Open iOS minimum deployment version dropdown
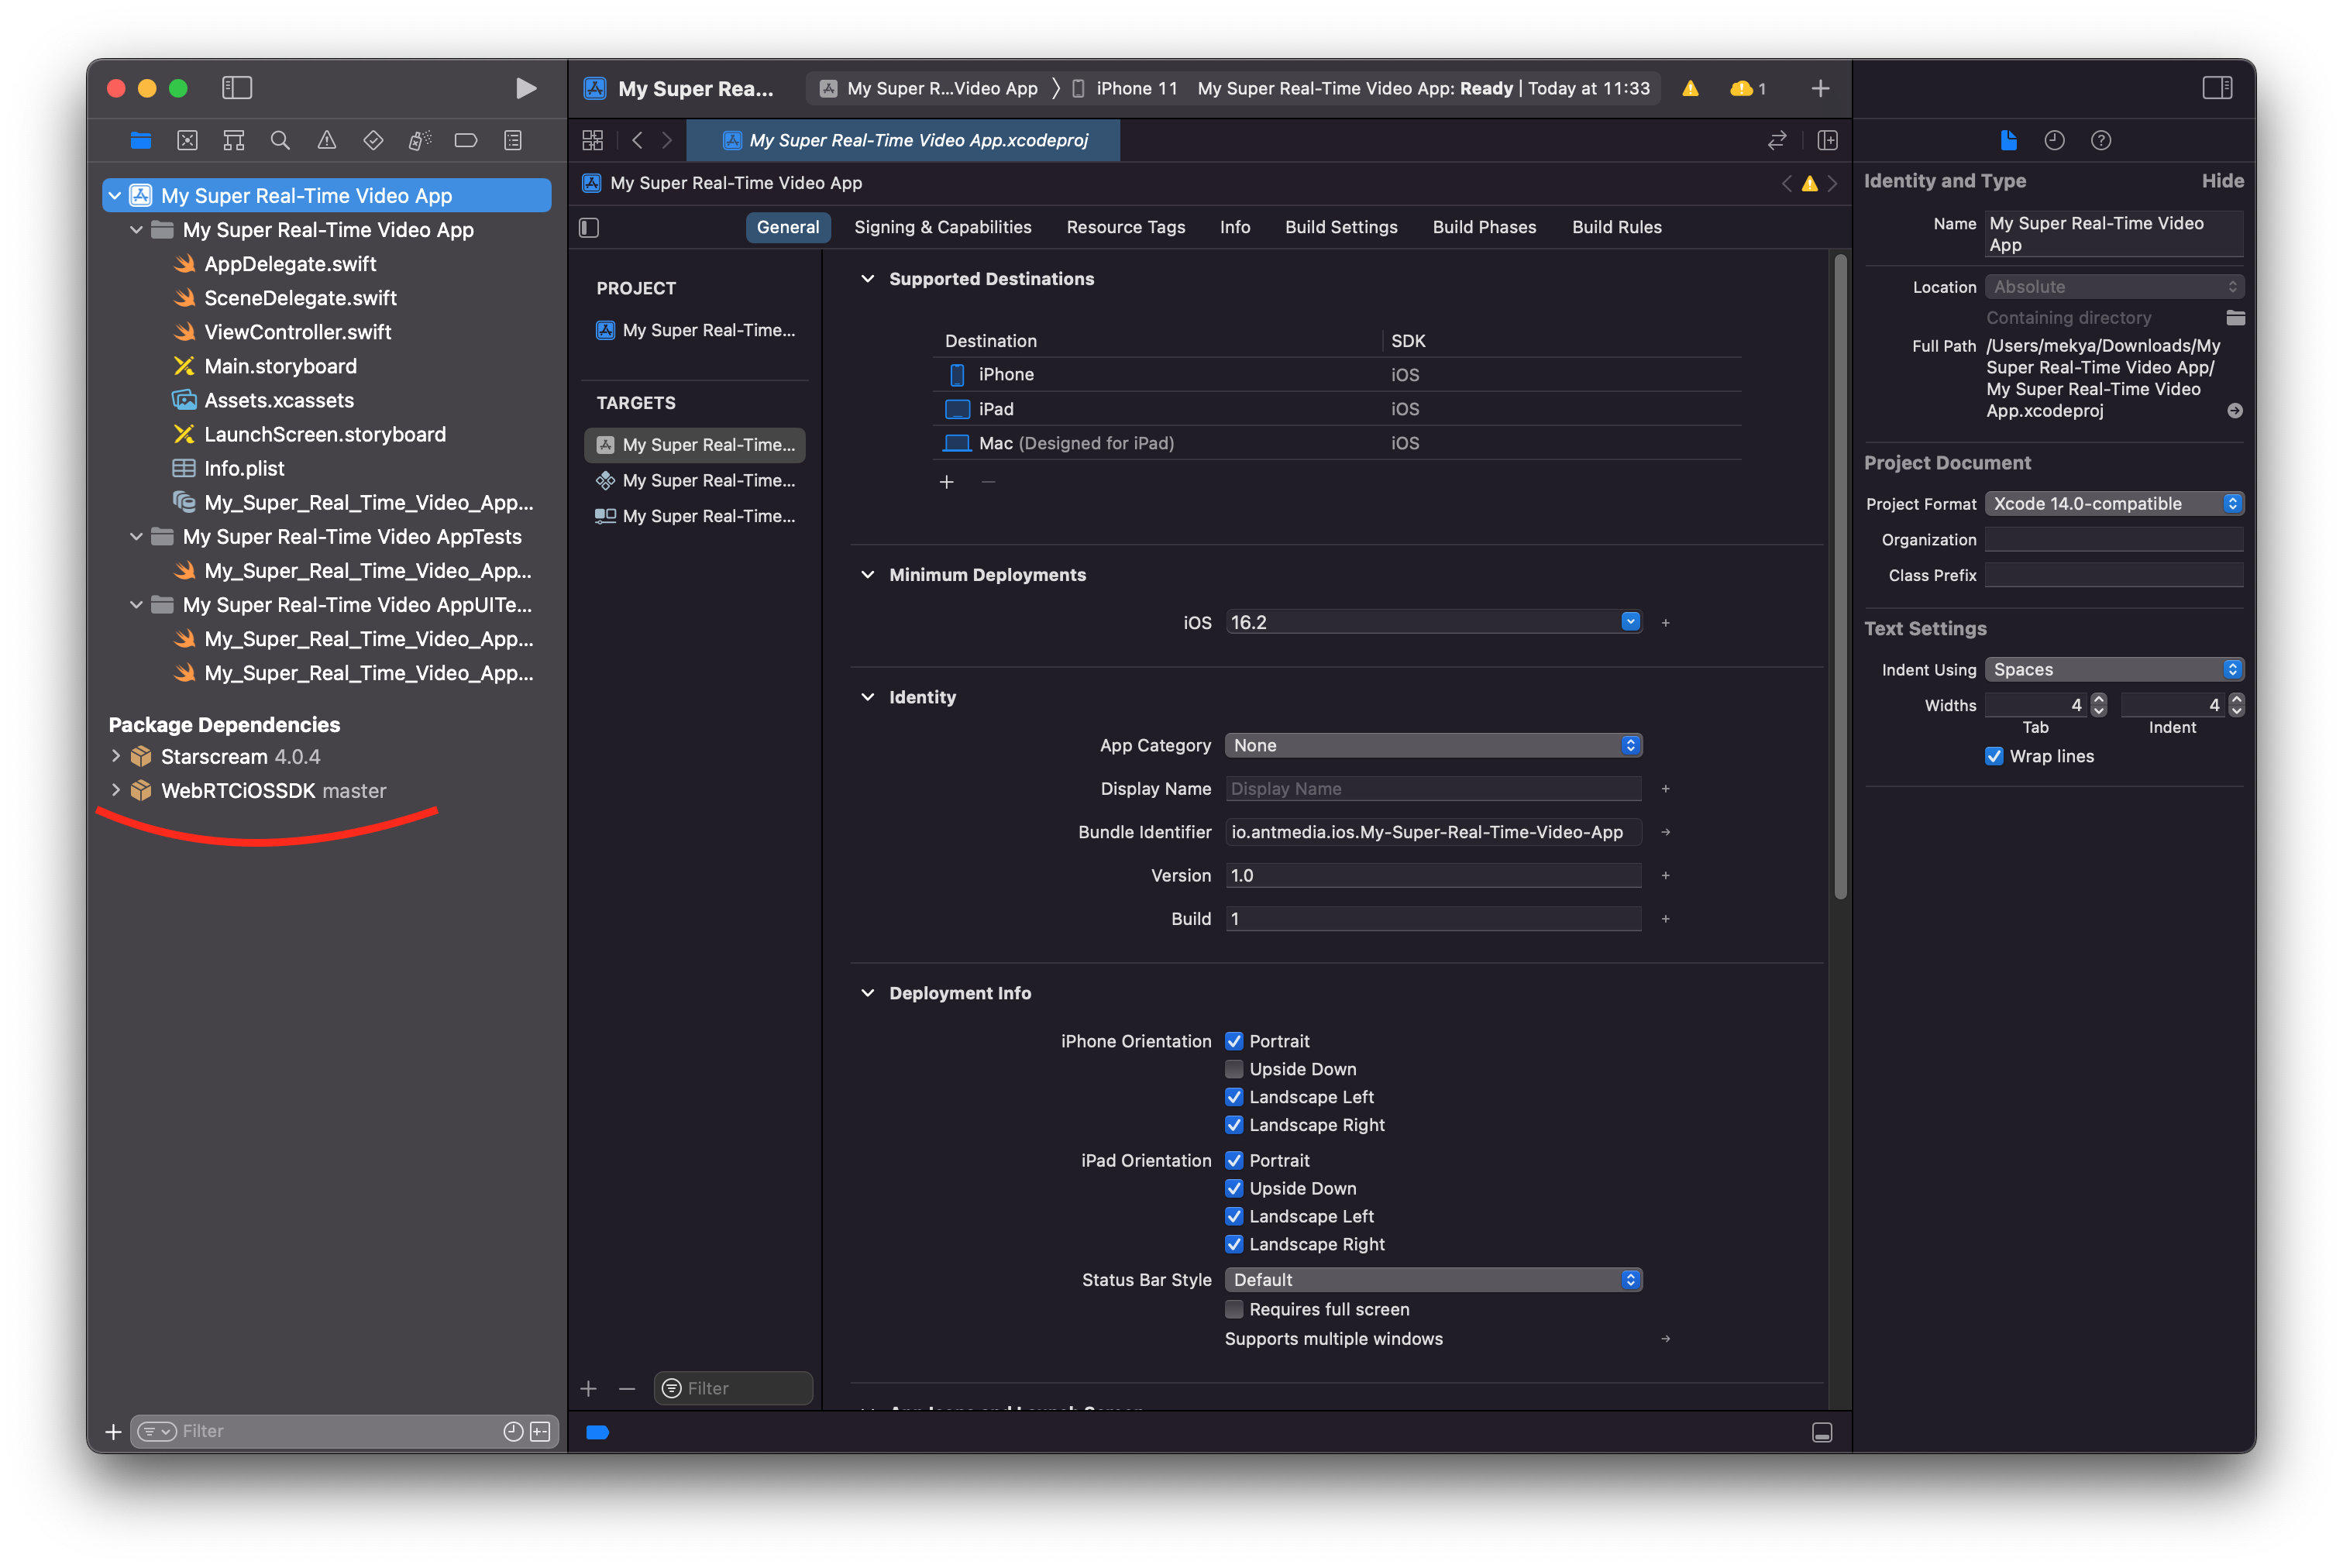Screen dimensions: 2343x1568 pyautogui.click(x=1630, y=621)
